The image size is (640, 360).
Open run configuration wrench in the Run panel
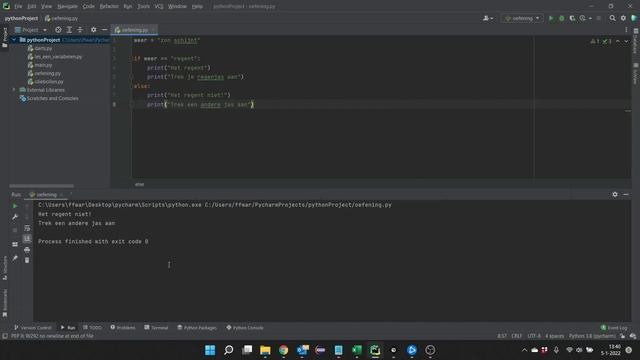15,217
